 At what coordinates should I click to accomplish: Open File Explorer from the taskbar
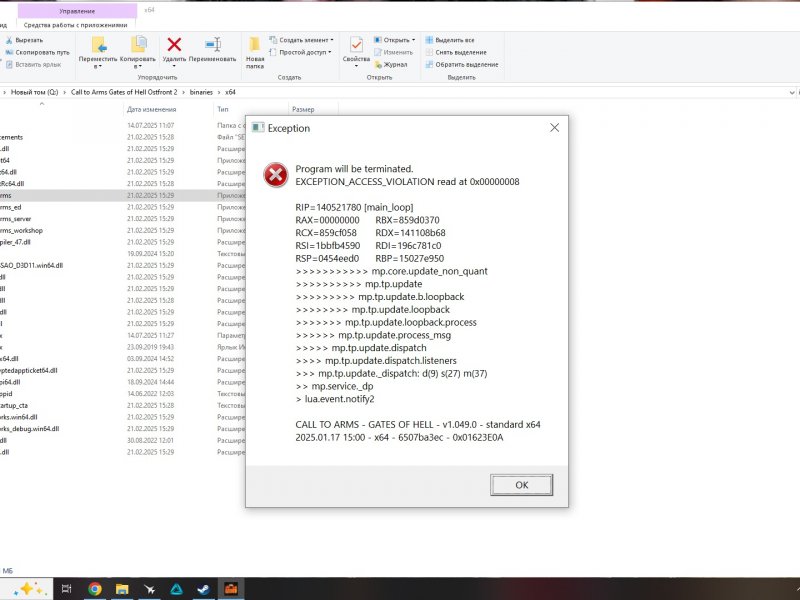pyautogui.click(x=122, y=589)
